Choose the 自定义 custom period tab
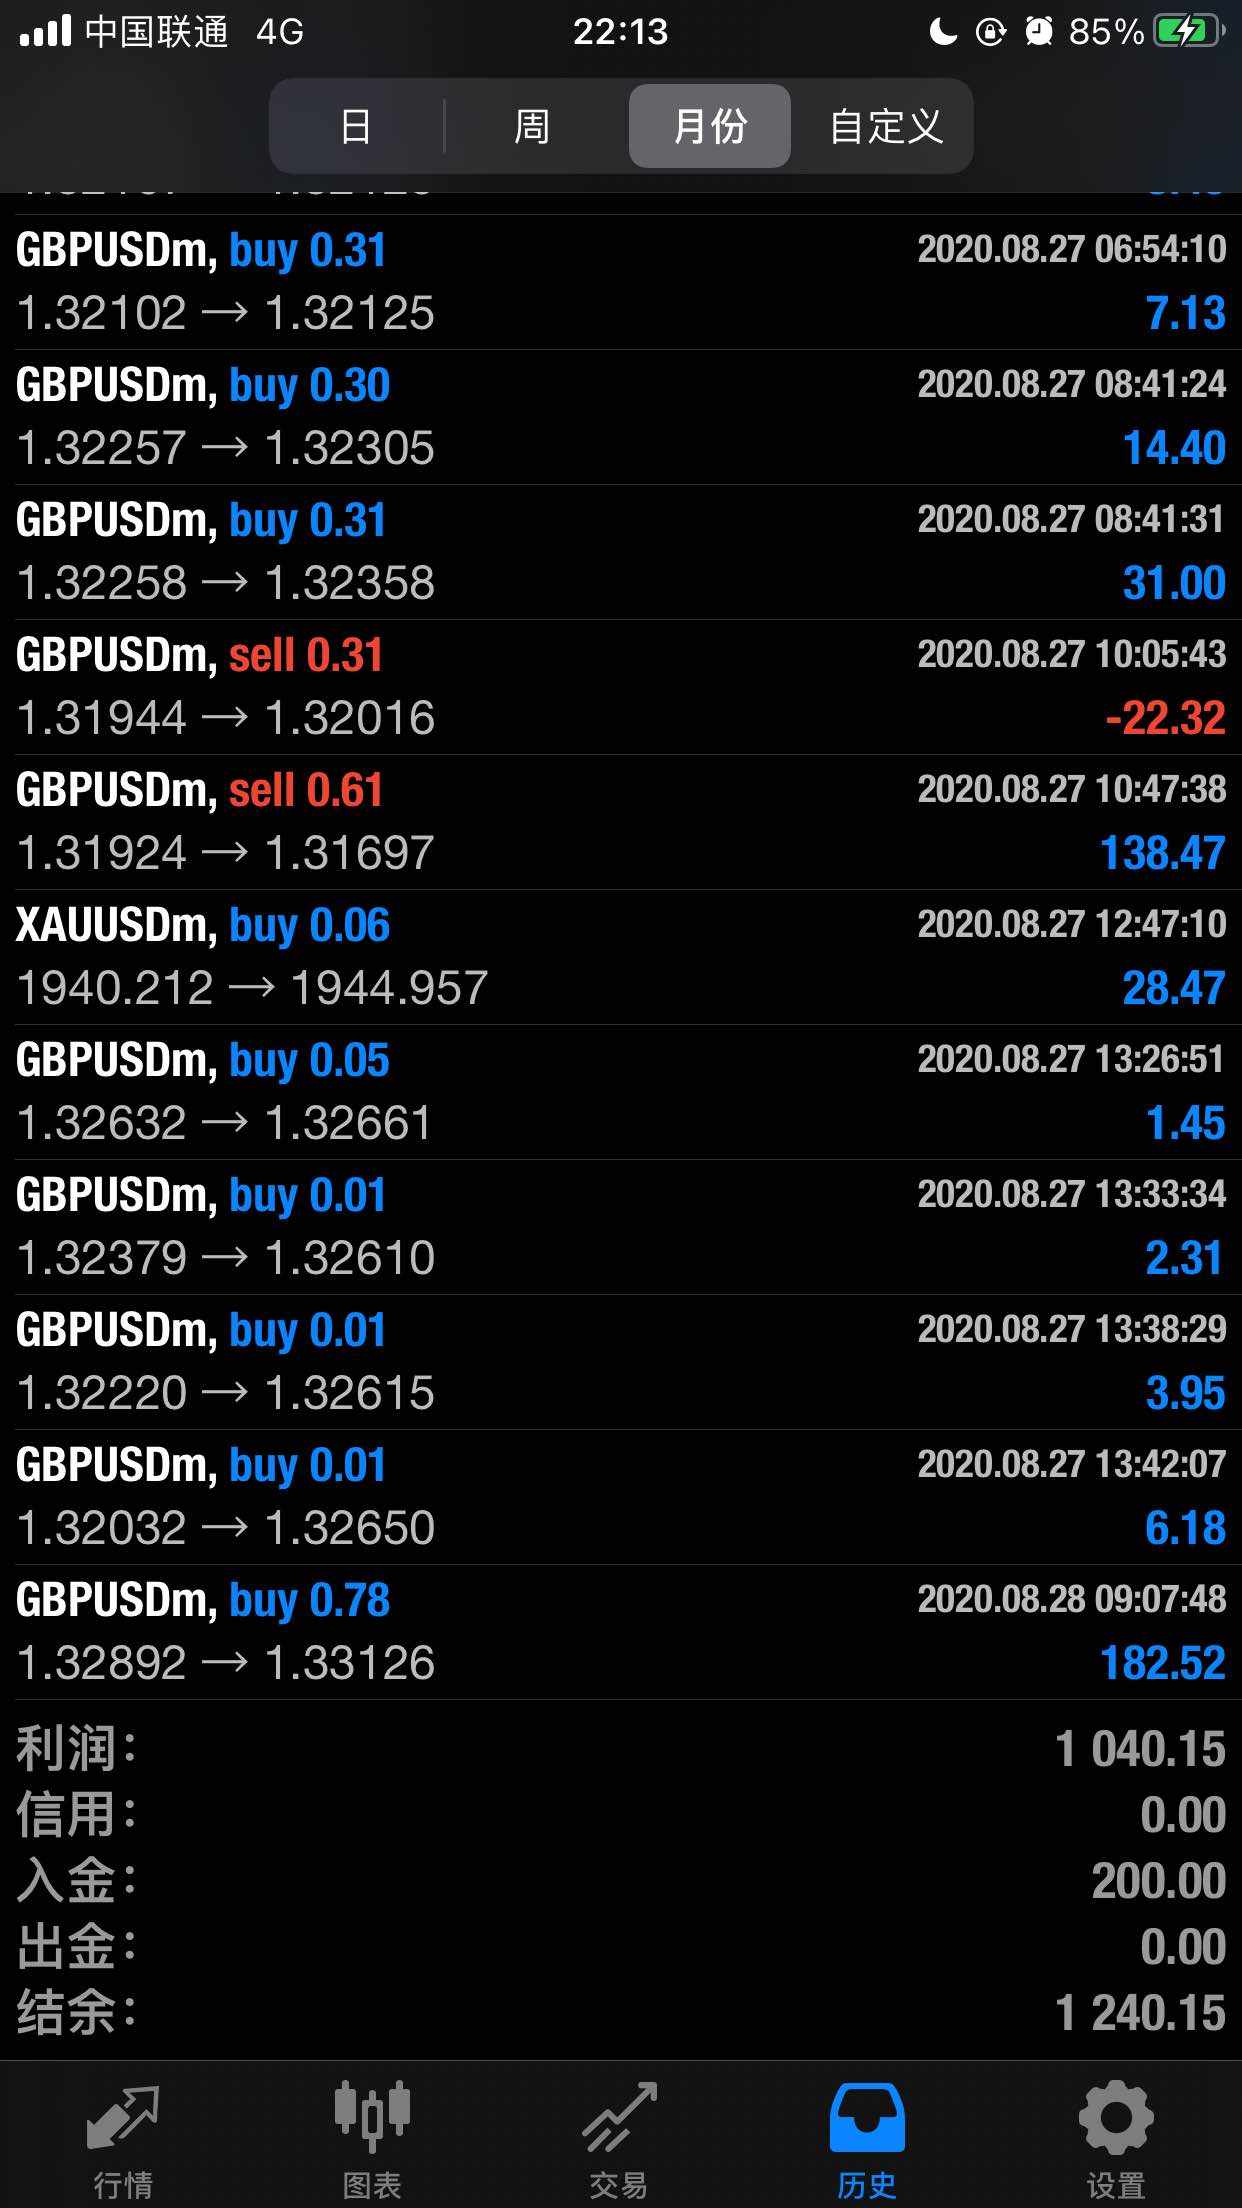 [x=886, y=127]
